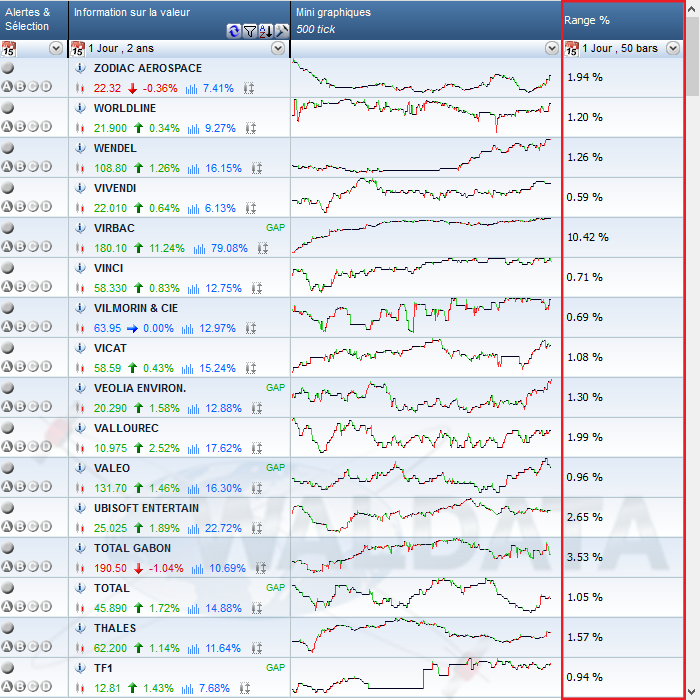Click GAP label in TF1 row
Image resolution: width=700 pixels, height=700 pixels.
coord(275,667)
